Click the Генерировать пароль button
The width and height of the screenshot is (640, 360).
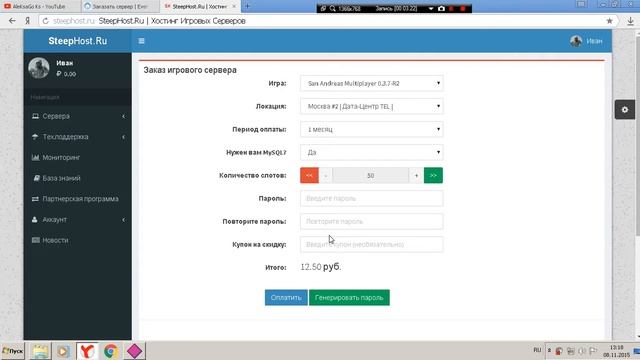349,298
